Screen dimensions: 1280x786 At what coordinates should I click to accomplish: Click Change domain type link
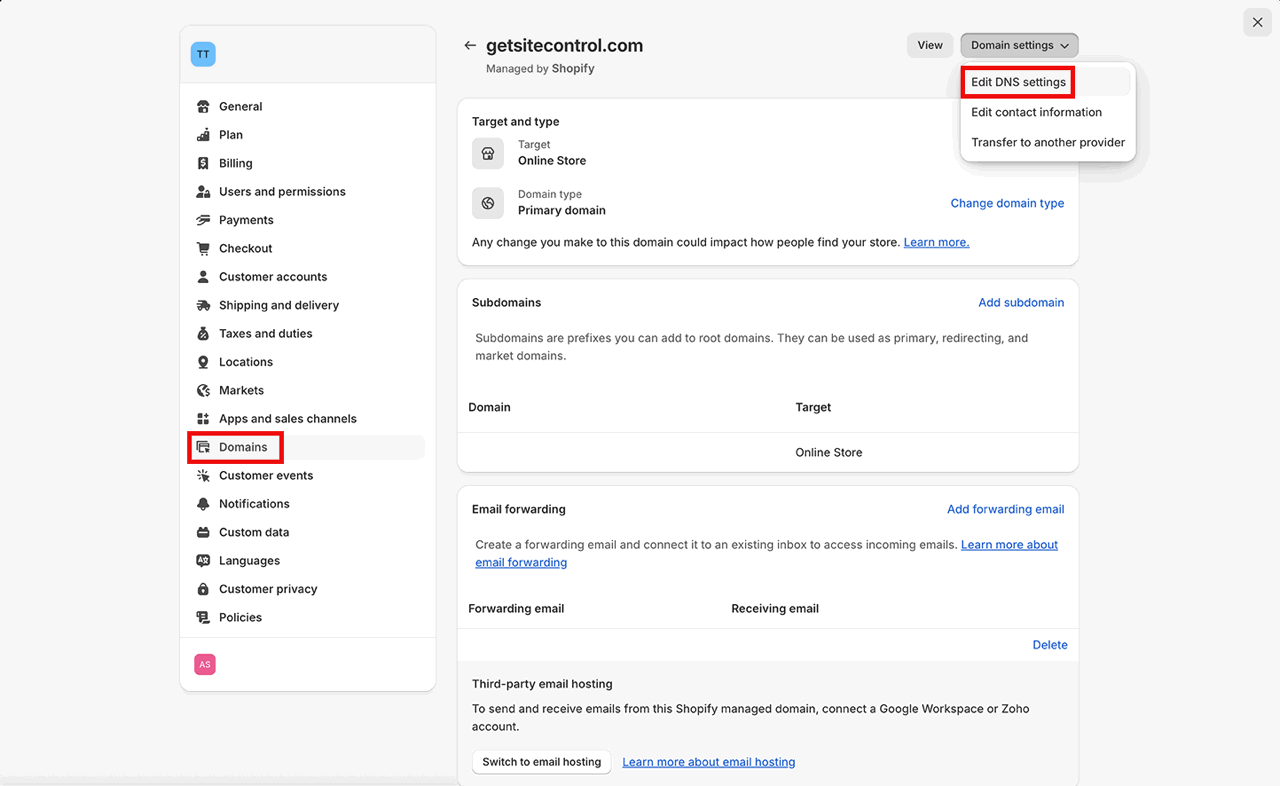pyautogui.click(x=1006, y=203)
